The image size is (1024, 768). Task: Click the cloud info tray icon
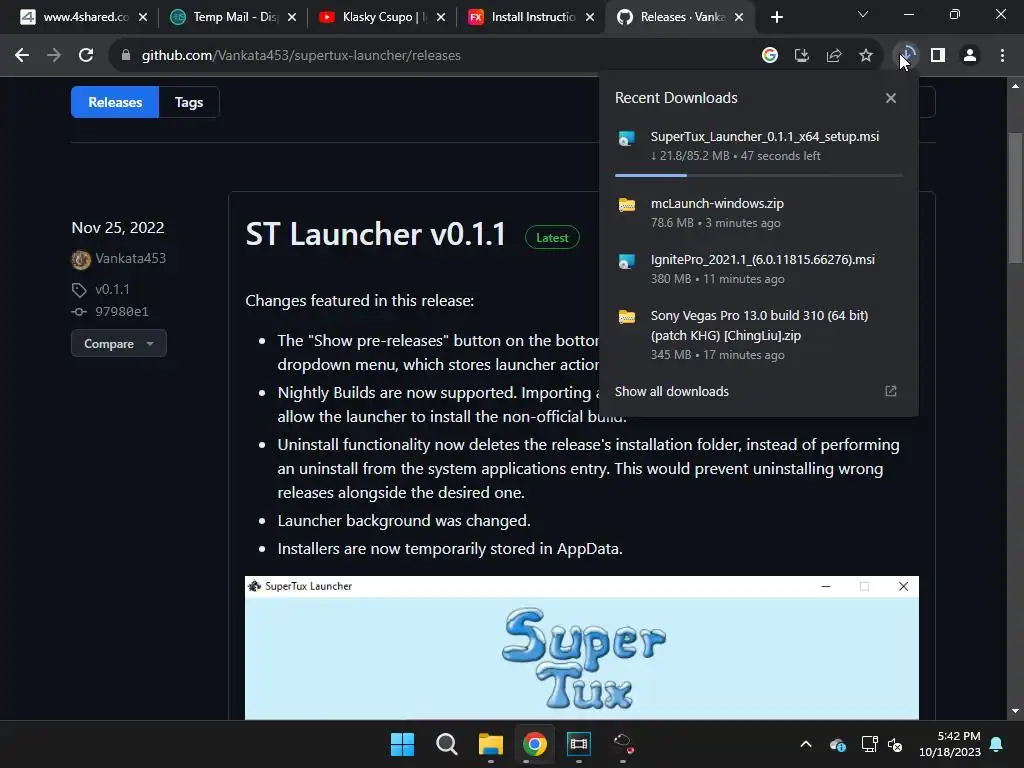(x=837, y=744)
